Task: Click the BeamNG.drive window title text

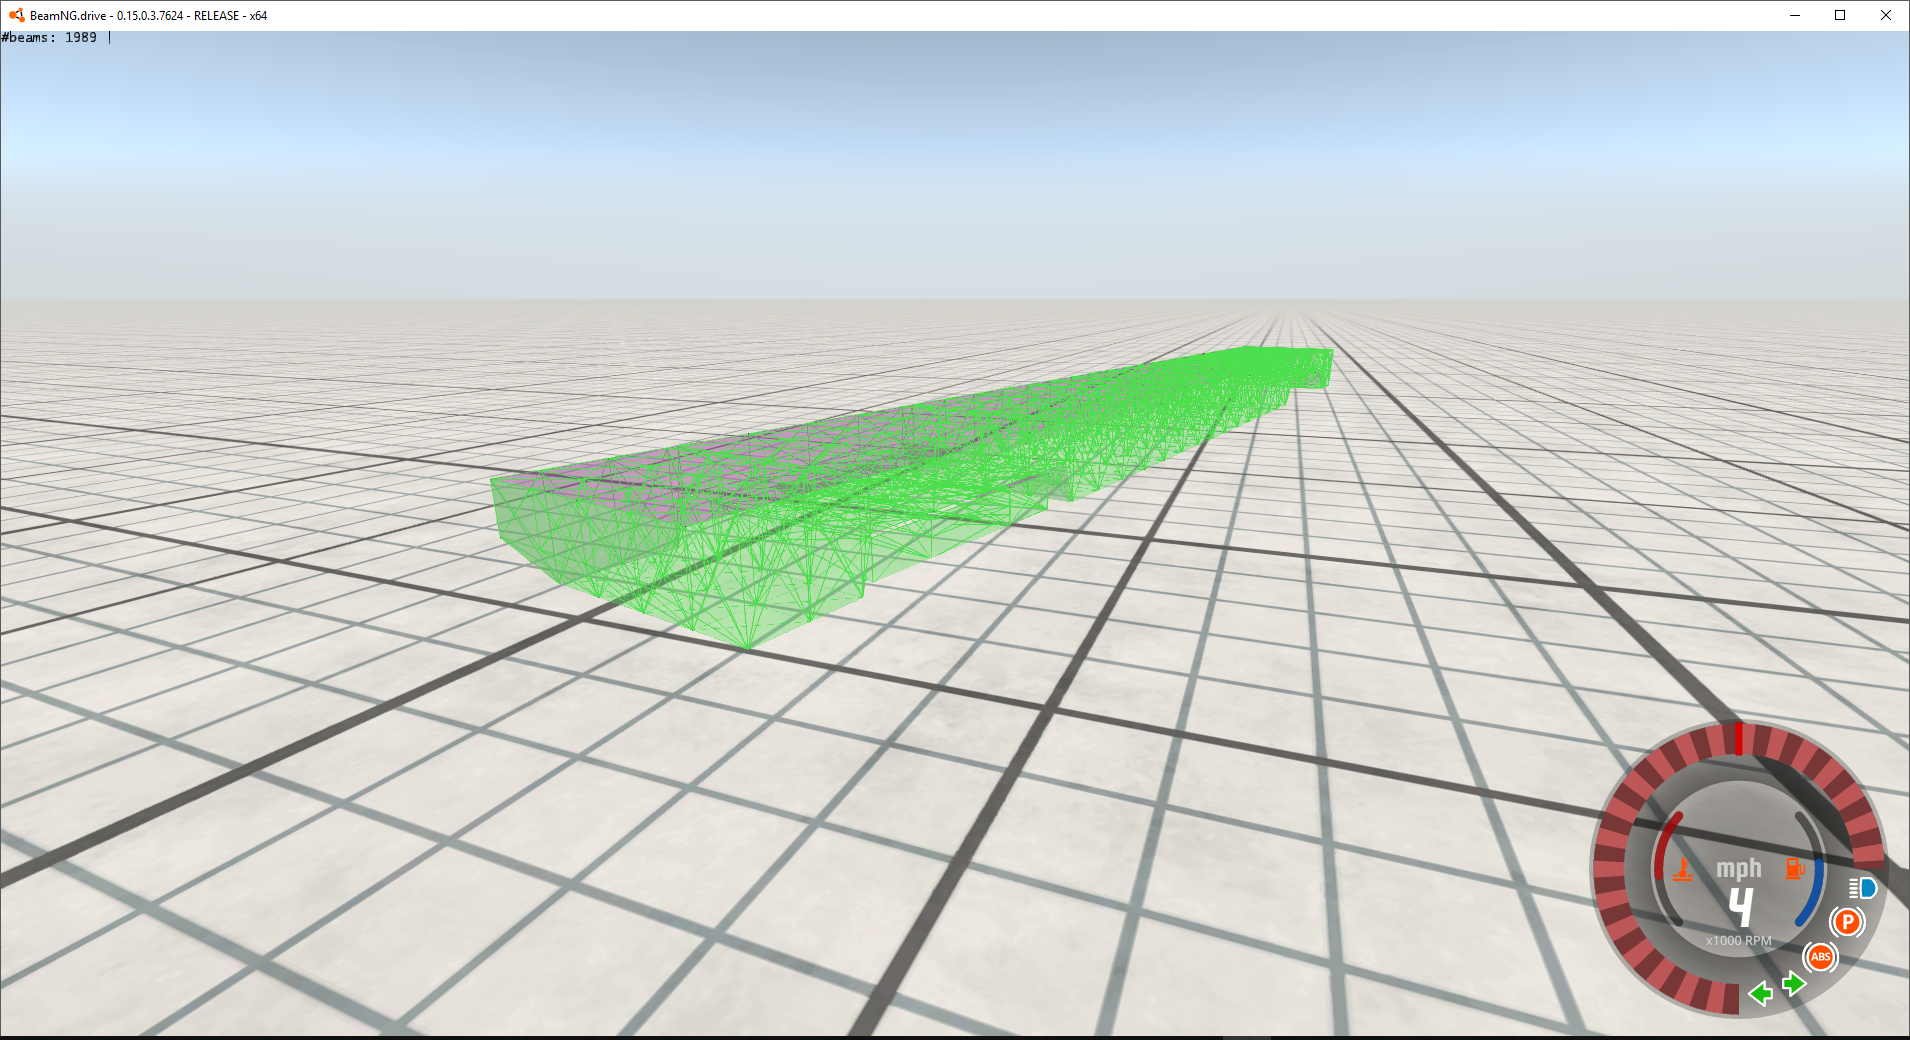Action: click(148, 16)
